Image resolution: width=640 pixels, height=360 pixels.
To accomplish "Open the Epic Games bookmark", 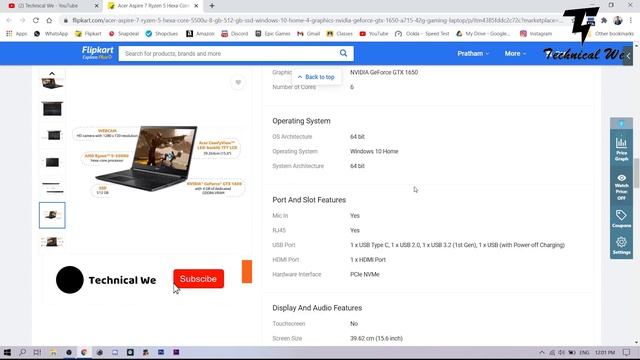I will [x=273, y=33].
